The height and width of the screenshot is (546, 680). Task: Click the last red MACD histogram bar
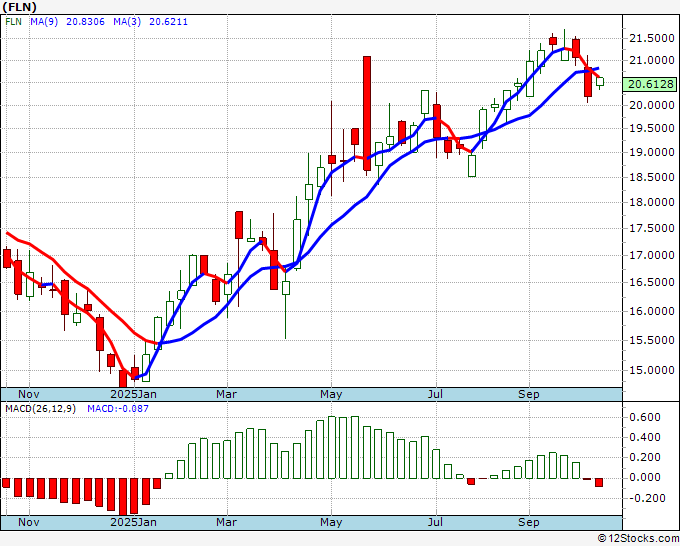pyautogui.click(x=599, y=482)
